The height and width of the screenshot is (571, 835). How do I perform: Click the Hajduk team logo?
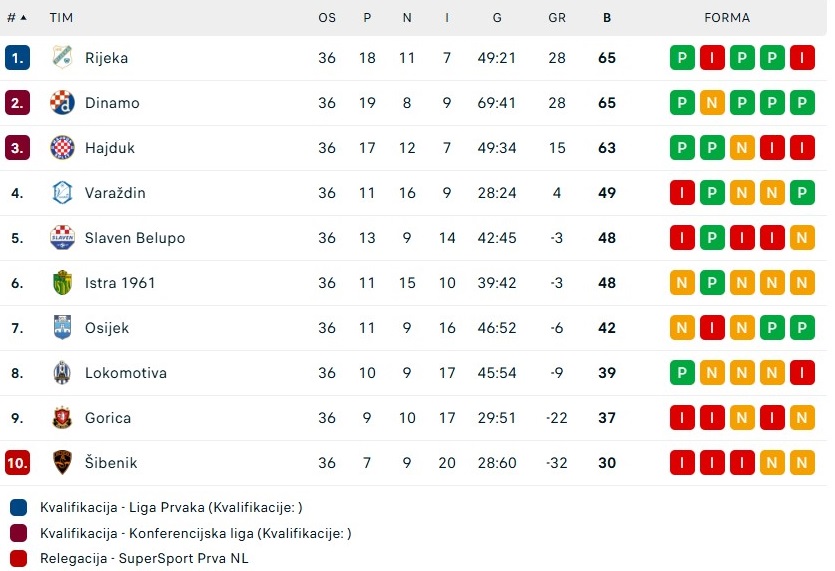tap(62, 148)
